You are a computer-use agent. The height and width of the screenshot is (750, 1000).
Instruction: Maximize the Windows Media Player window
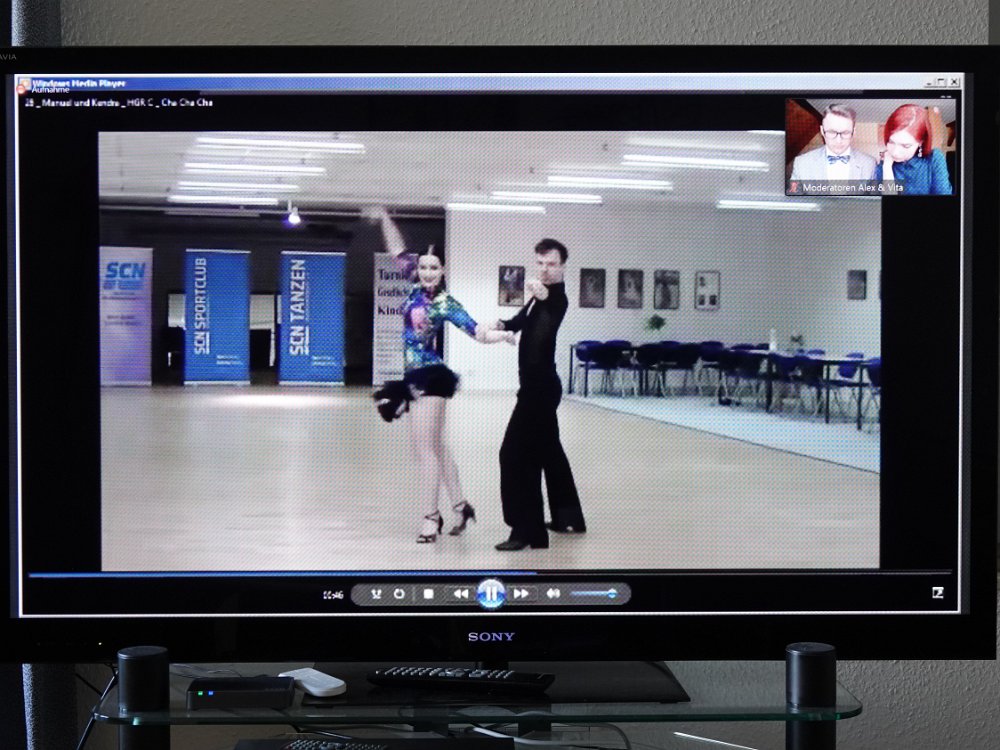(x=941, y=82)
